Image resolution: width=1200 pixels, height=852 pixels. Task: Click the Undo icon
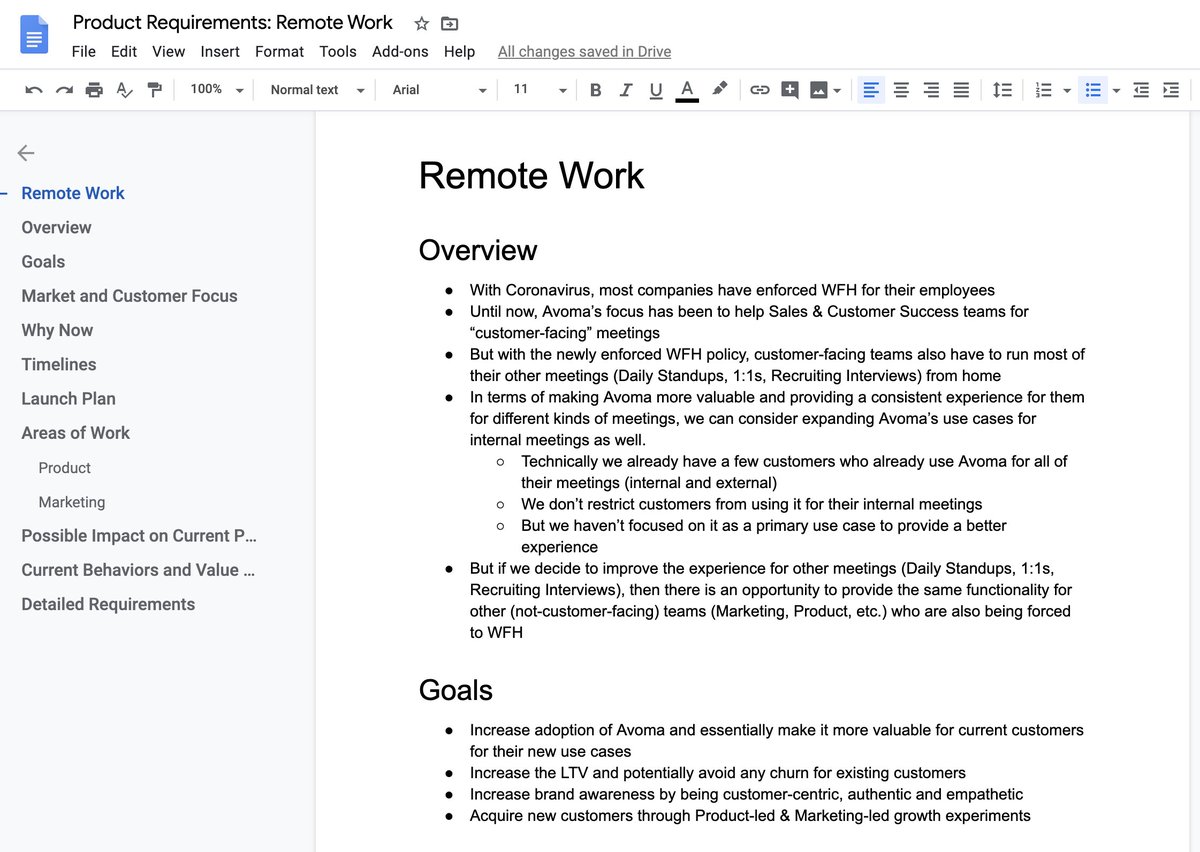[33, 89]
